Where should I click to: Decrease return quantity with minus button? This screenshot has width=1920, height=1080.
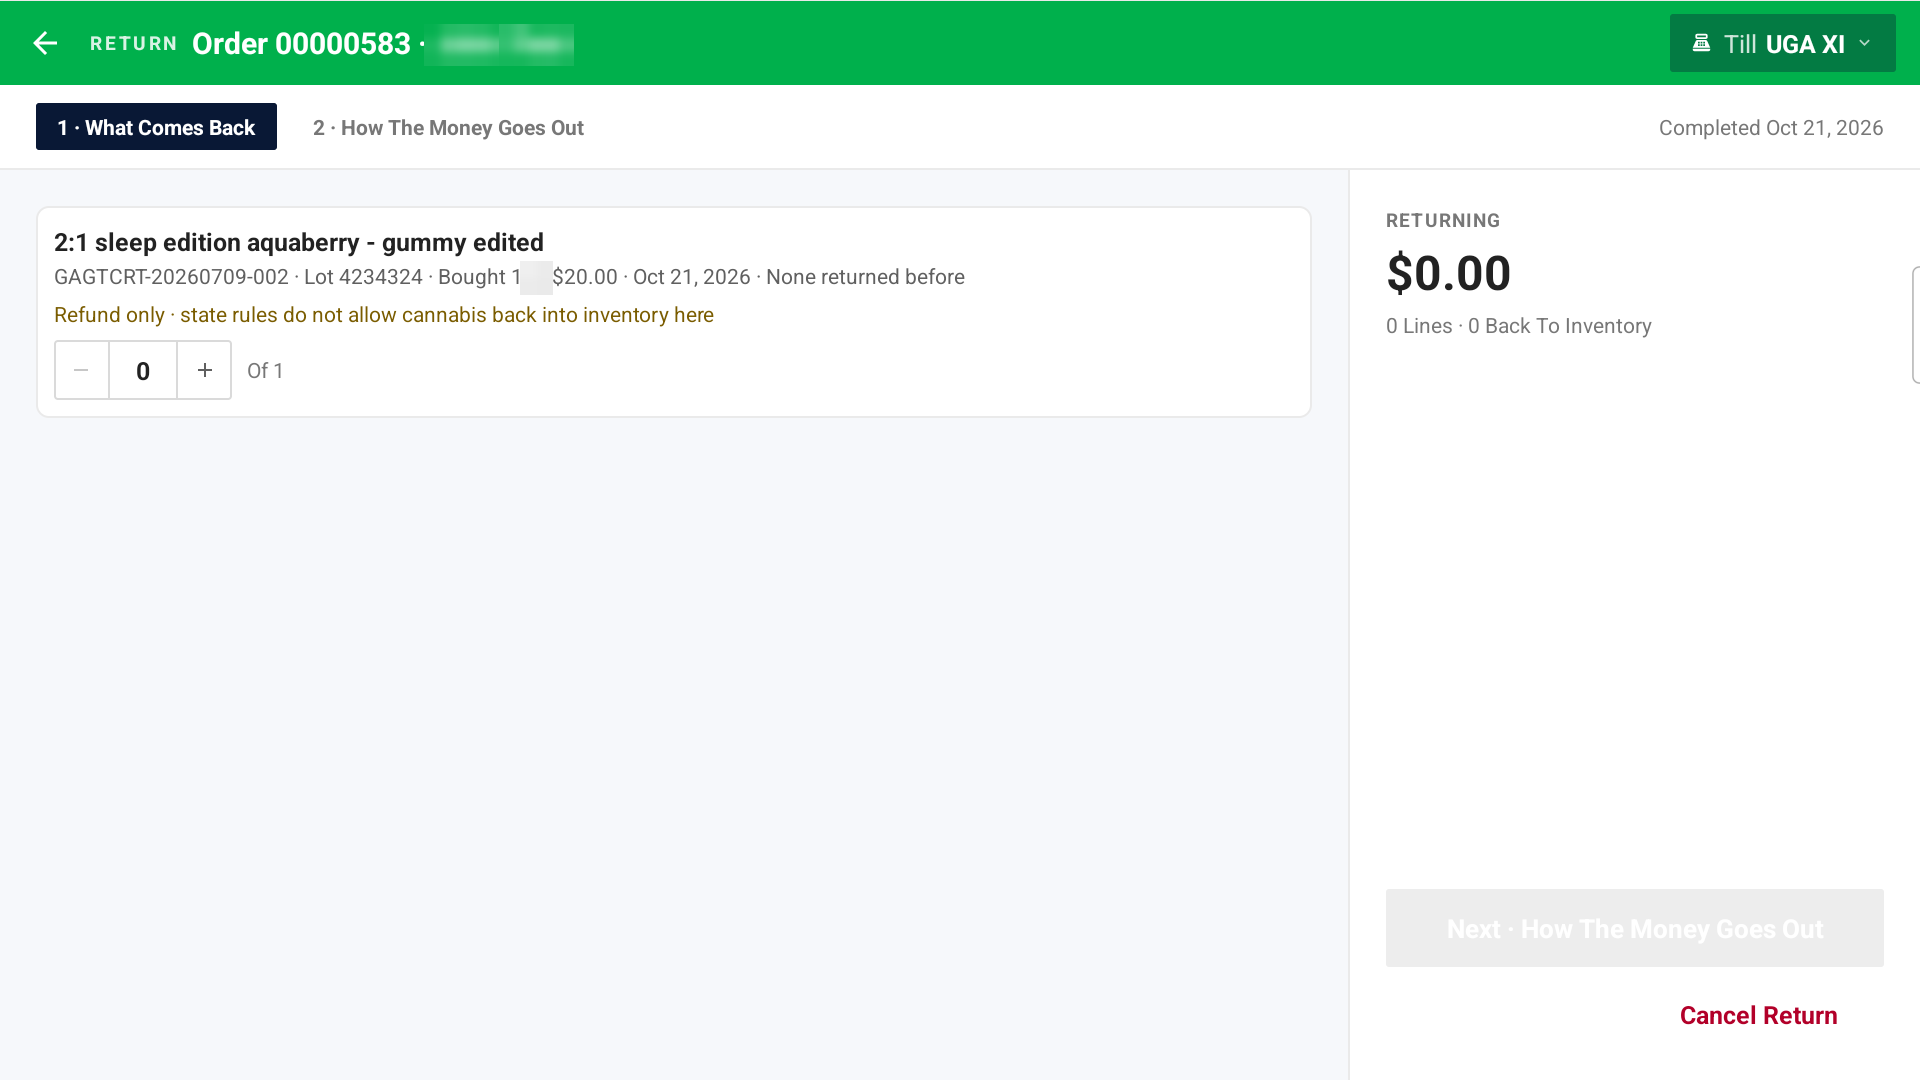click(81, 370)
